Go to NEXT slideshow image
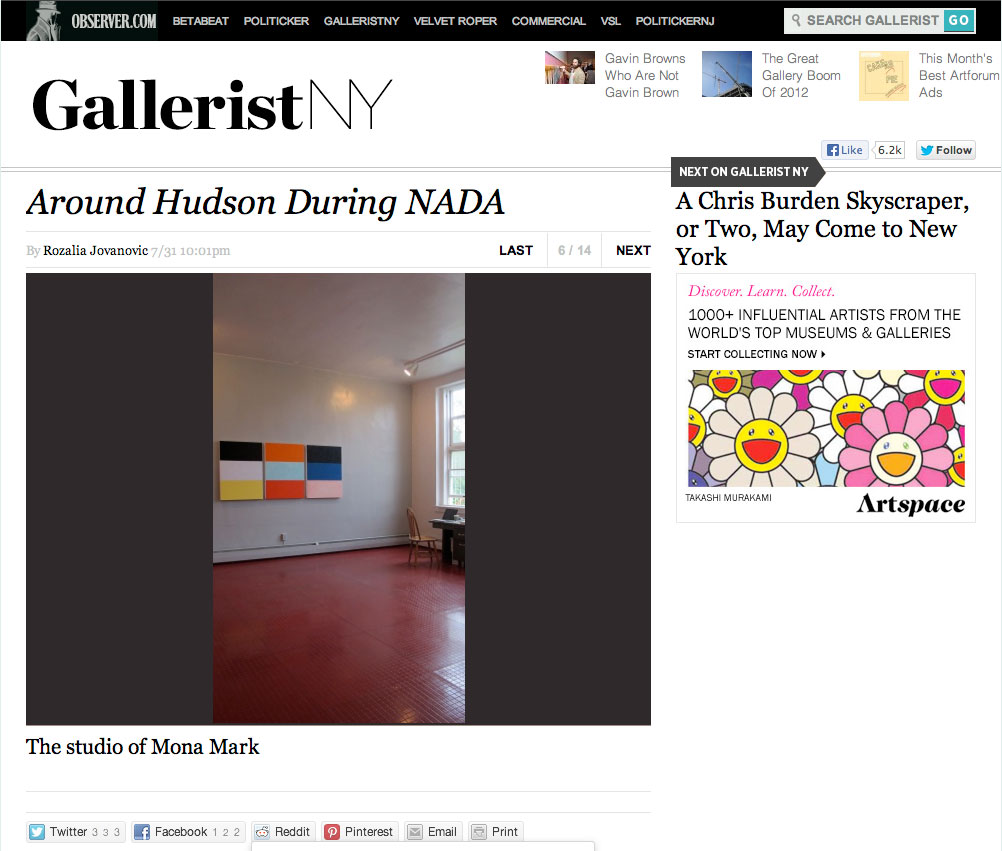The image size is (1002, 851). tap(633, 250)
